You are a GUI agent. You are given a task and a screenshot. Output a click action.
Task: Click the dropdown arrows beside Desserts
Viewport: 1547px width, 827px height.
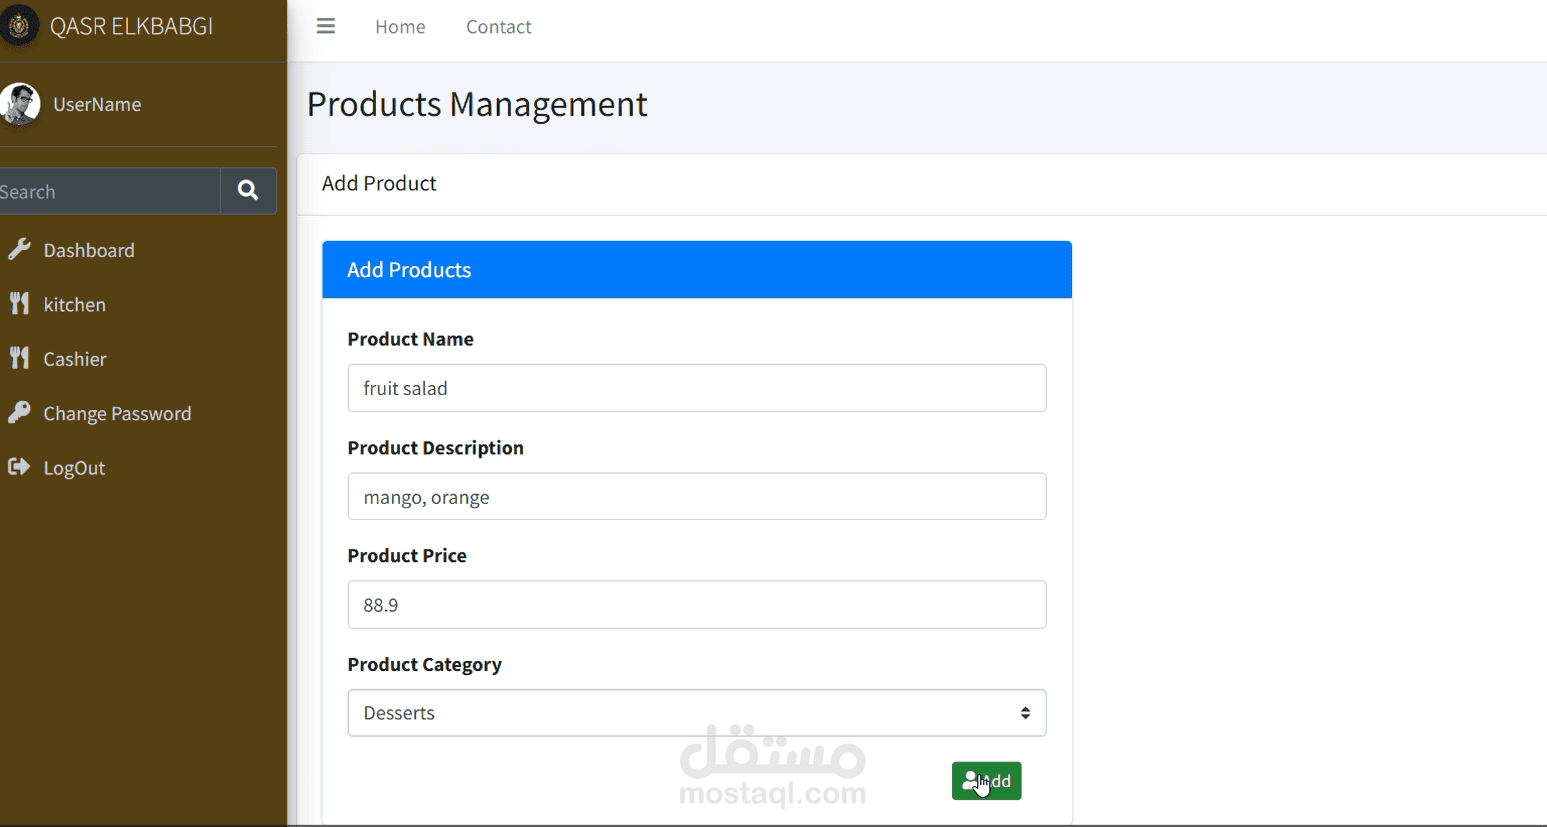[1025, 713]
